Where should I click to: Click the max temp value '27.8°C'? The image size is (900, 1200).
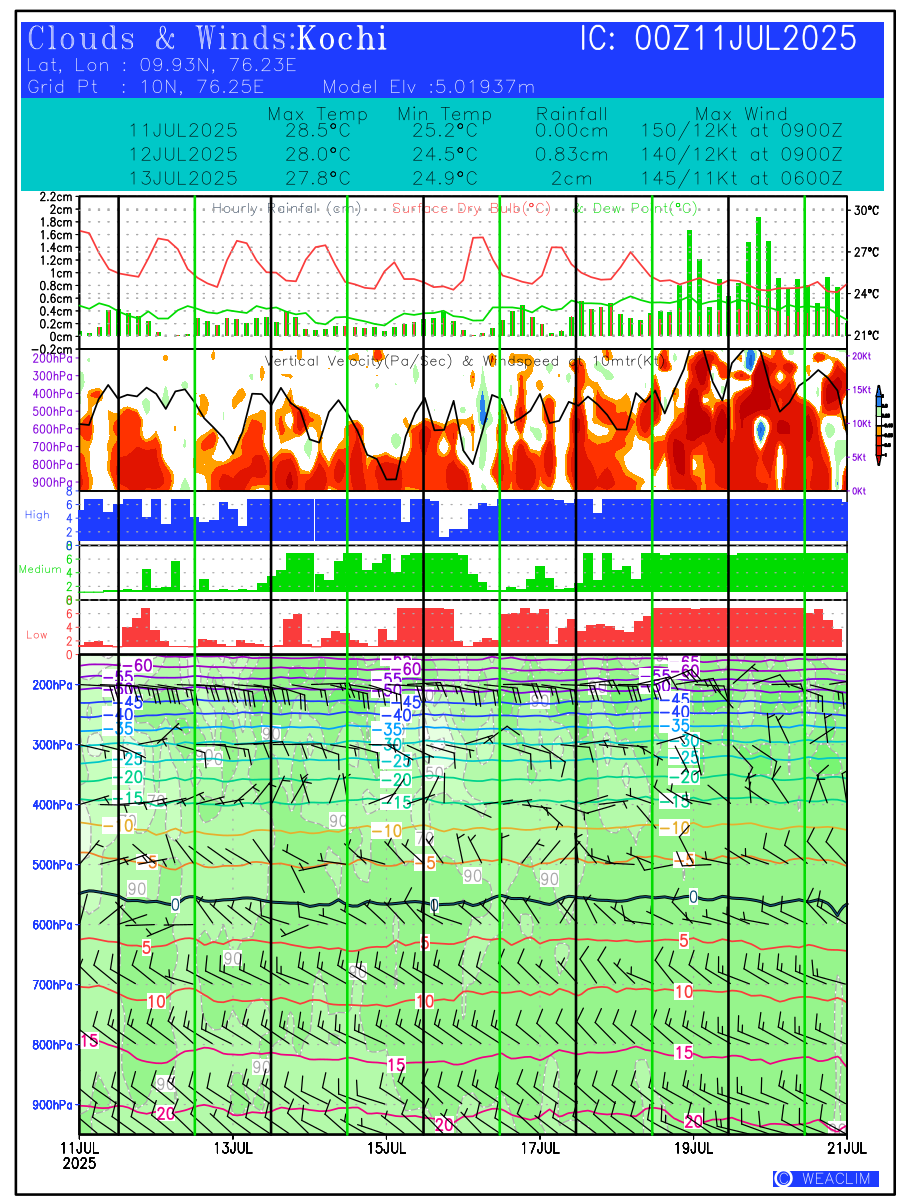(x=316, y=179)
